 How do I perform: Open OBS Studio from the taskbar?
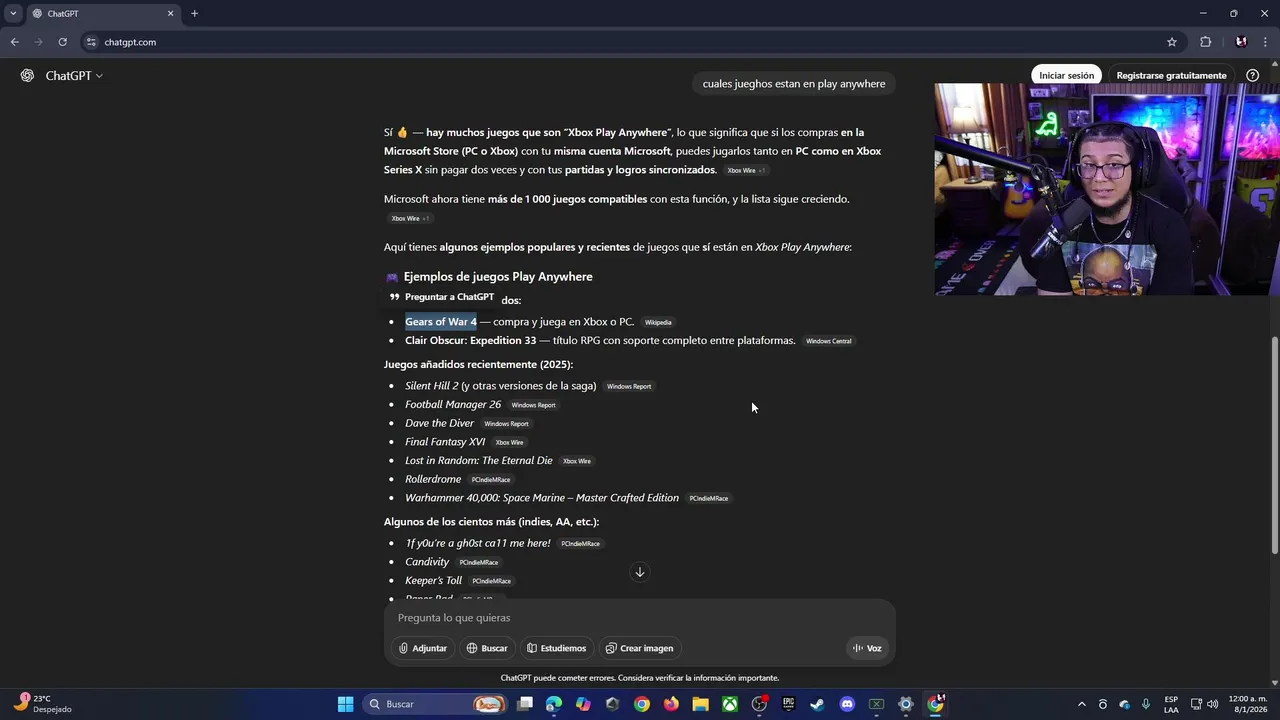759,704
